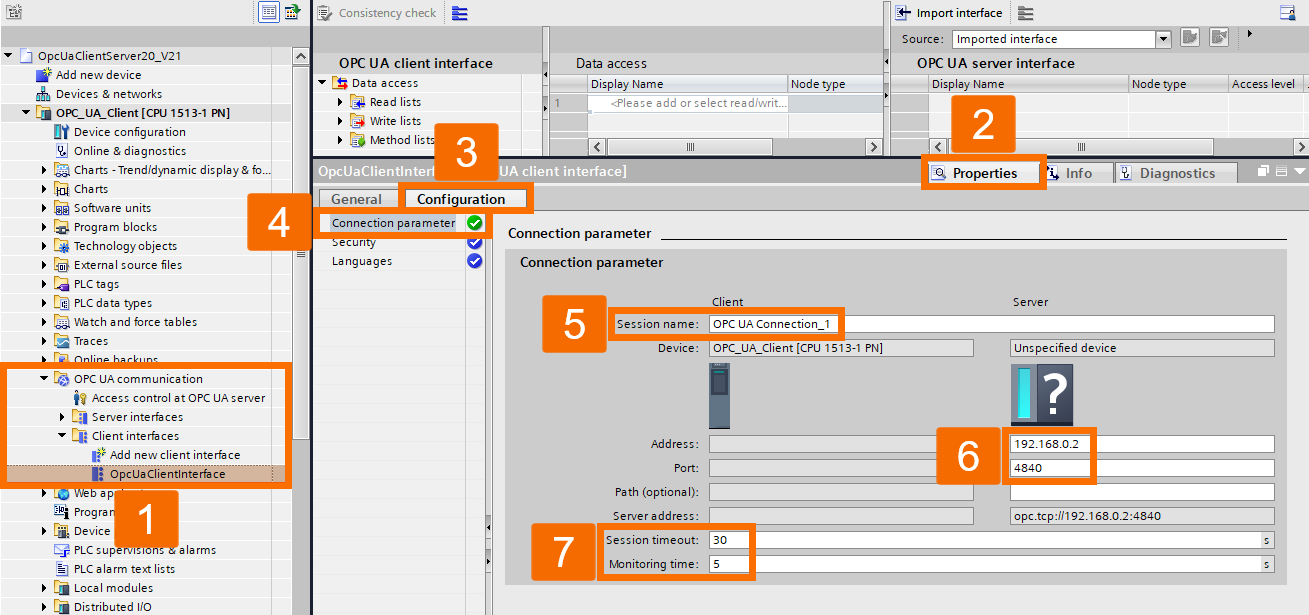Switch to the Diagnostics tab

click(x=1176, y=173)
